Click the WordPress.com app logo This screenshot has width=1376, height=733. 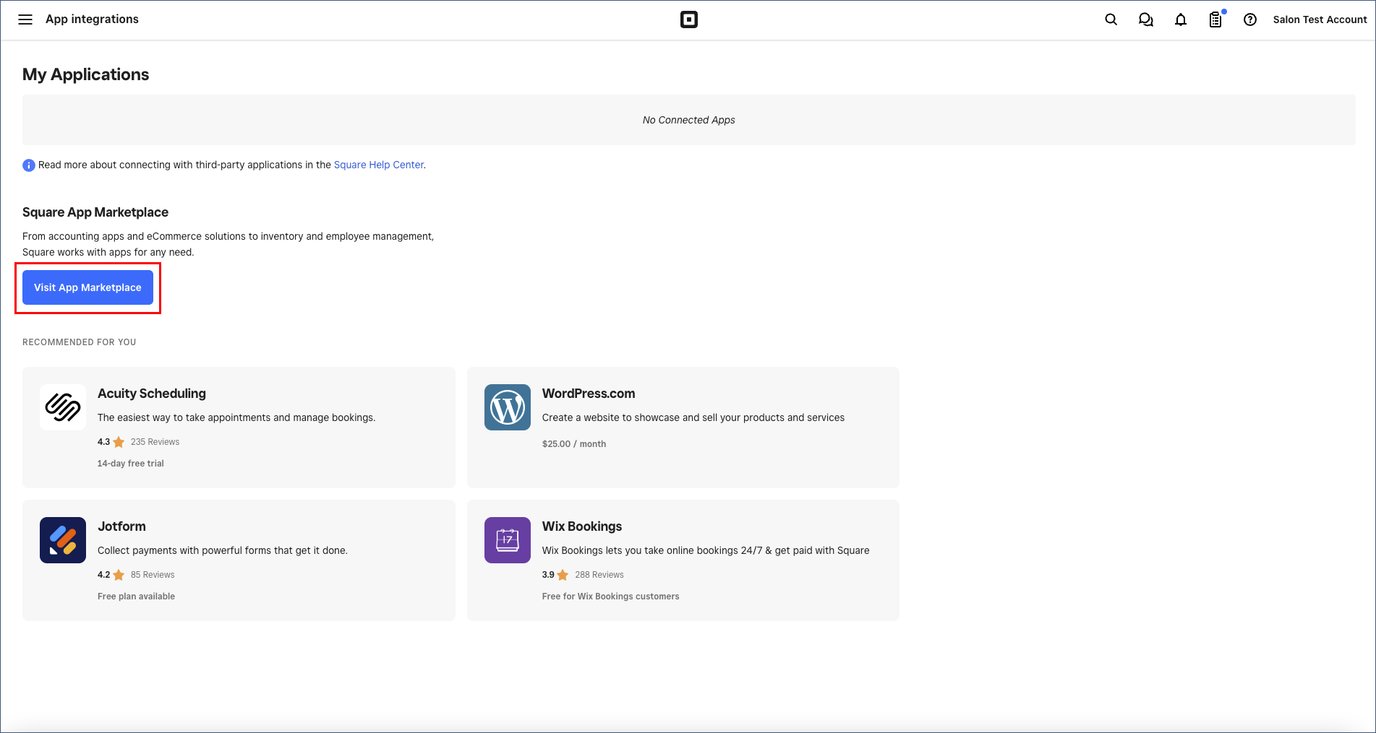pyautogui.click(x=507, y=407)
